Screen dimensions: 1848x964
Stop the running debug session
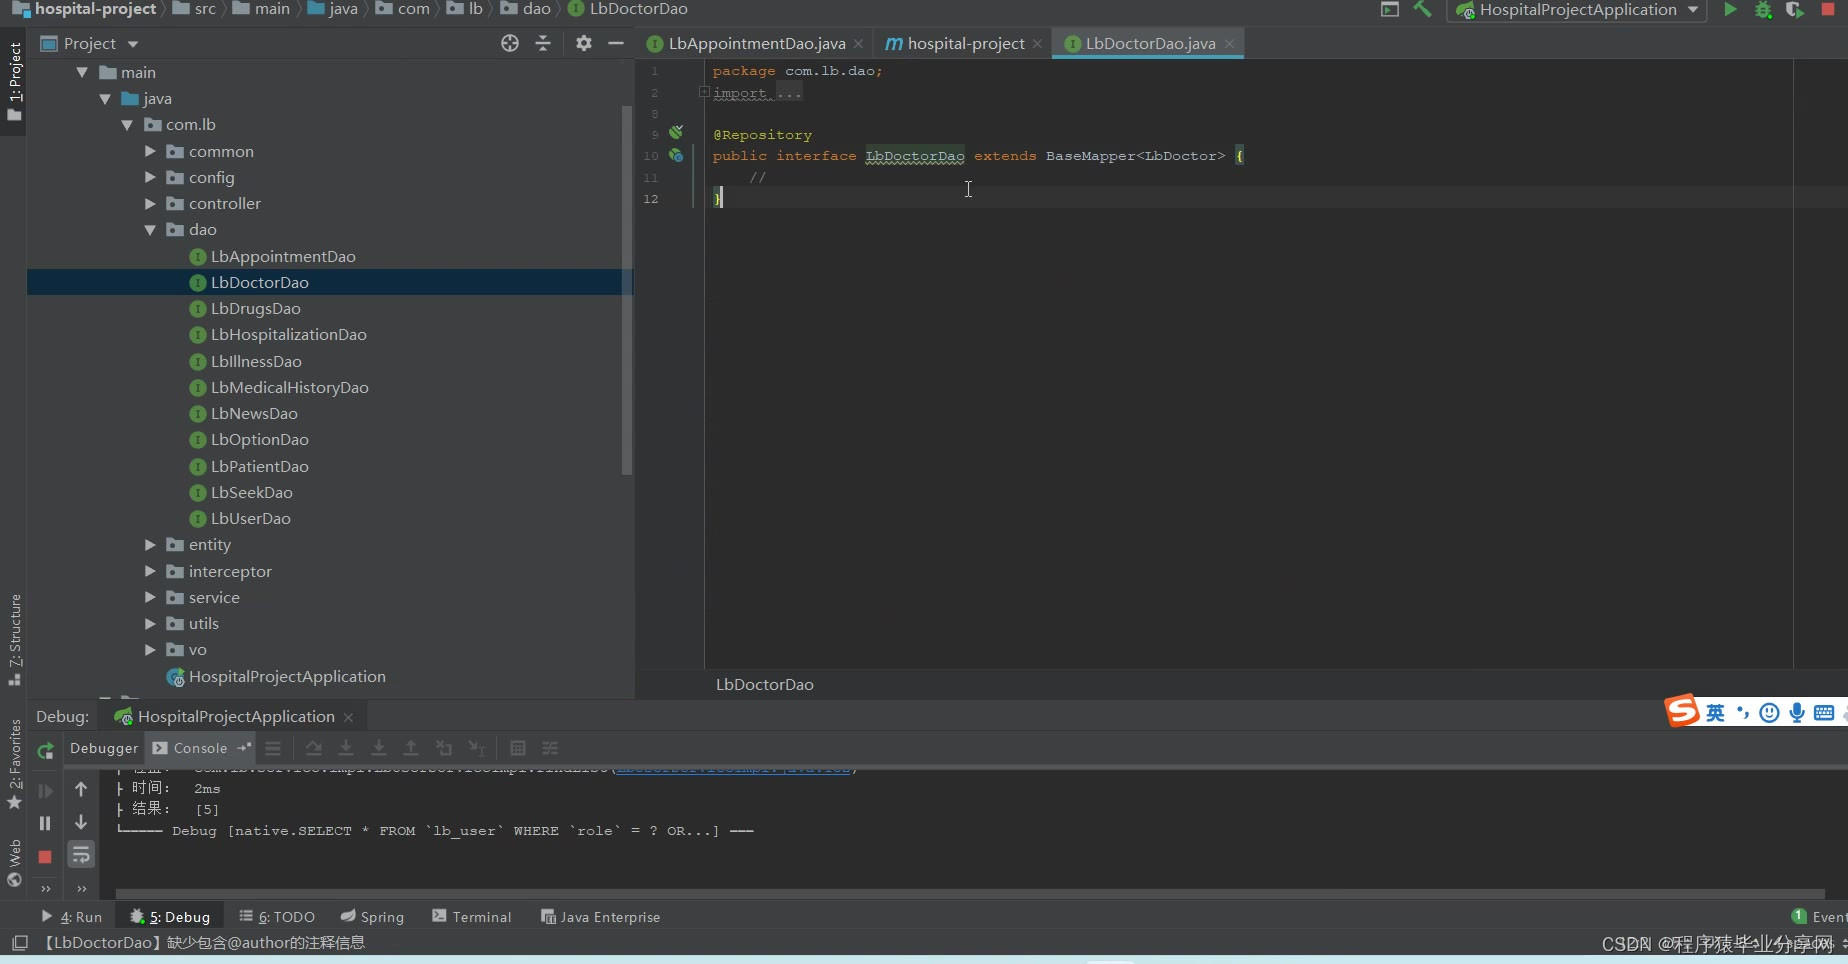coord(45,857)
